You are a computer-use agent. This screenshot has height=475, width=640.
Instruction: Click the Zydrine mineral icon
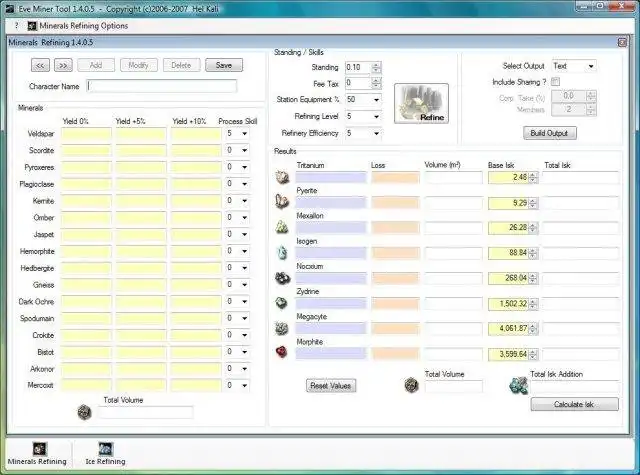282,303
